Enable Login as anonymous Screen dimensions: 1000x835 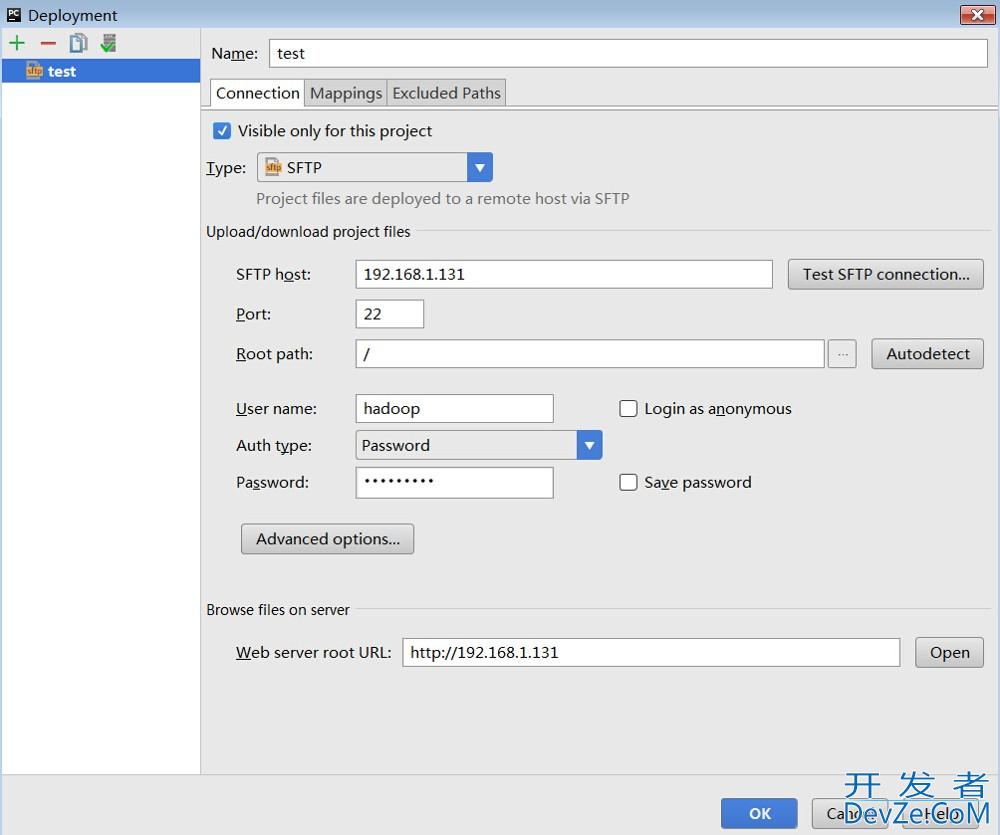[x=628, y=408]
